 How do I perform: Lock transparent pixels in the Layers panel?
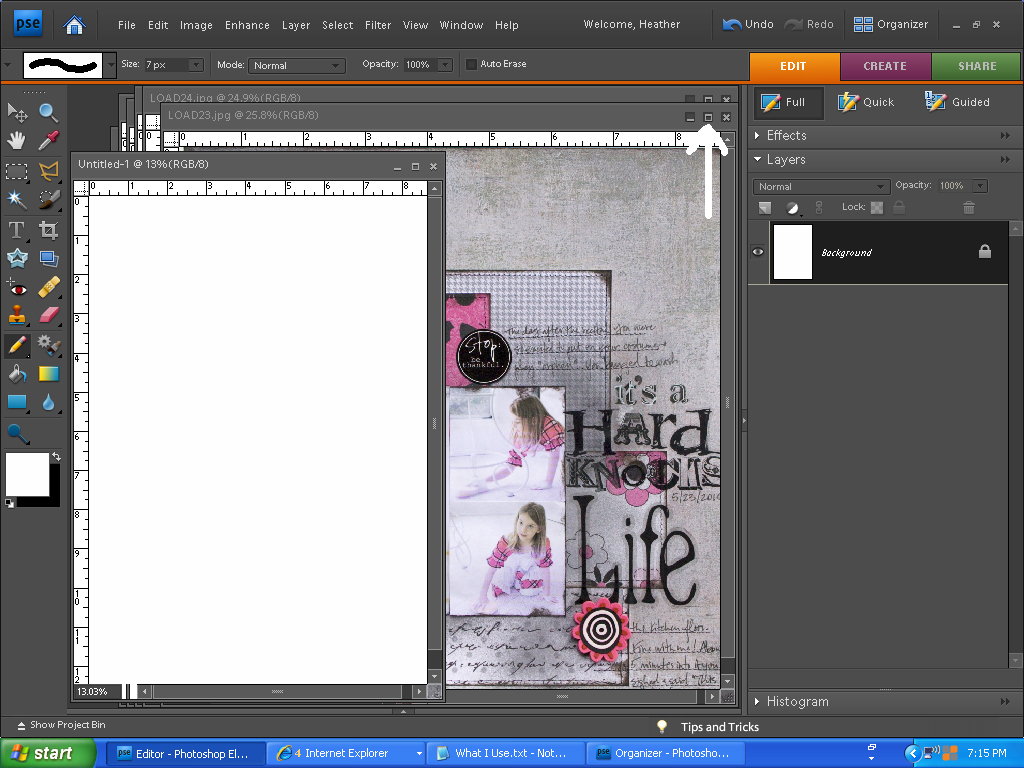pos(877,207)
